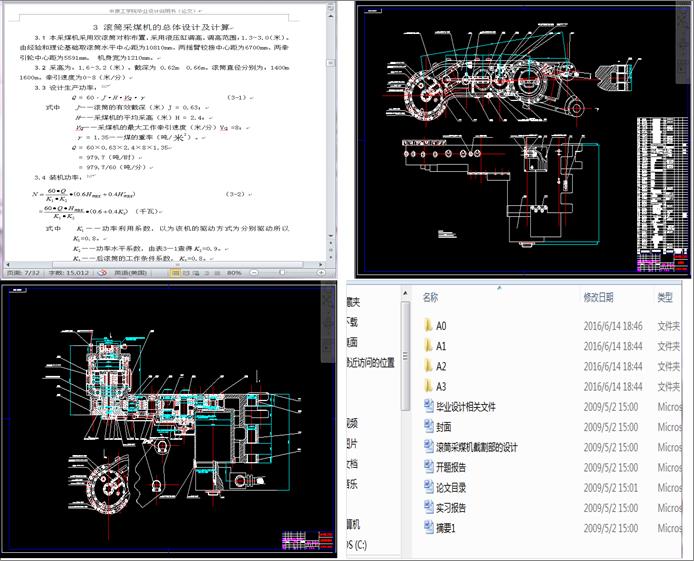Click Word horizontal scrollbar right arrow
694x561 pixels.
(x=321, y=265)
